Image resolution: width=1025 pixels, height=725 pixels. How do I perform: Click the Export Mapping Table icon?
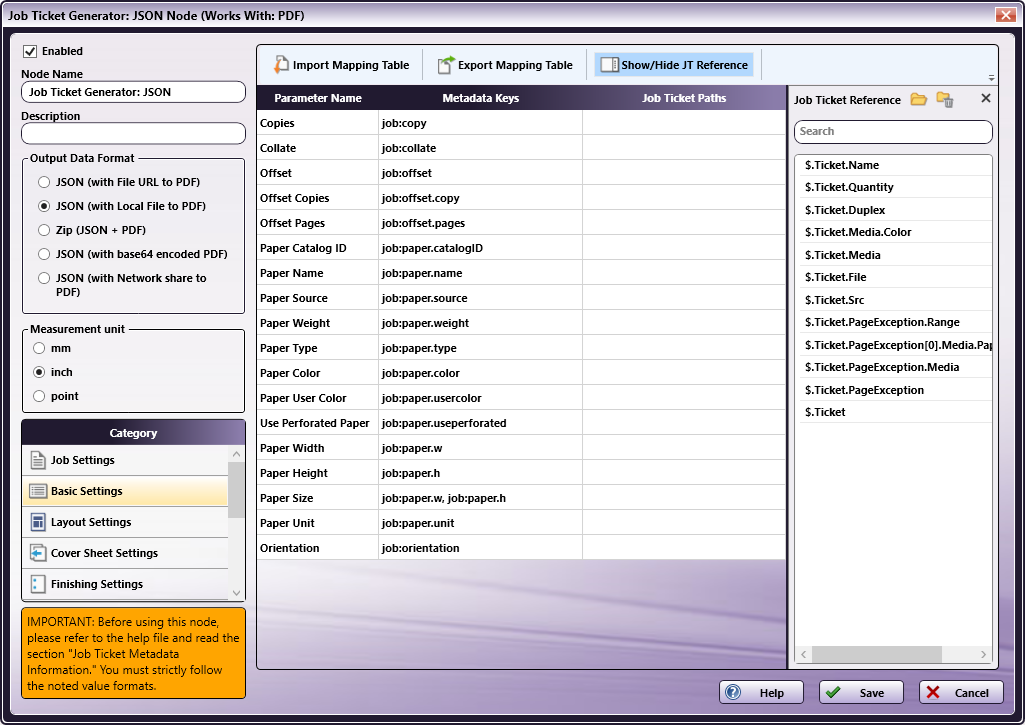pos(446,65)
